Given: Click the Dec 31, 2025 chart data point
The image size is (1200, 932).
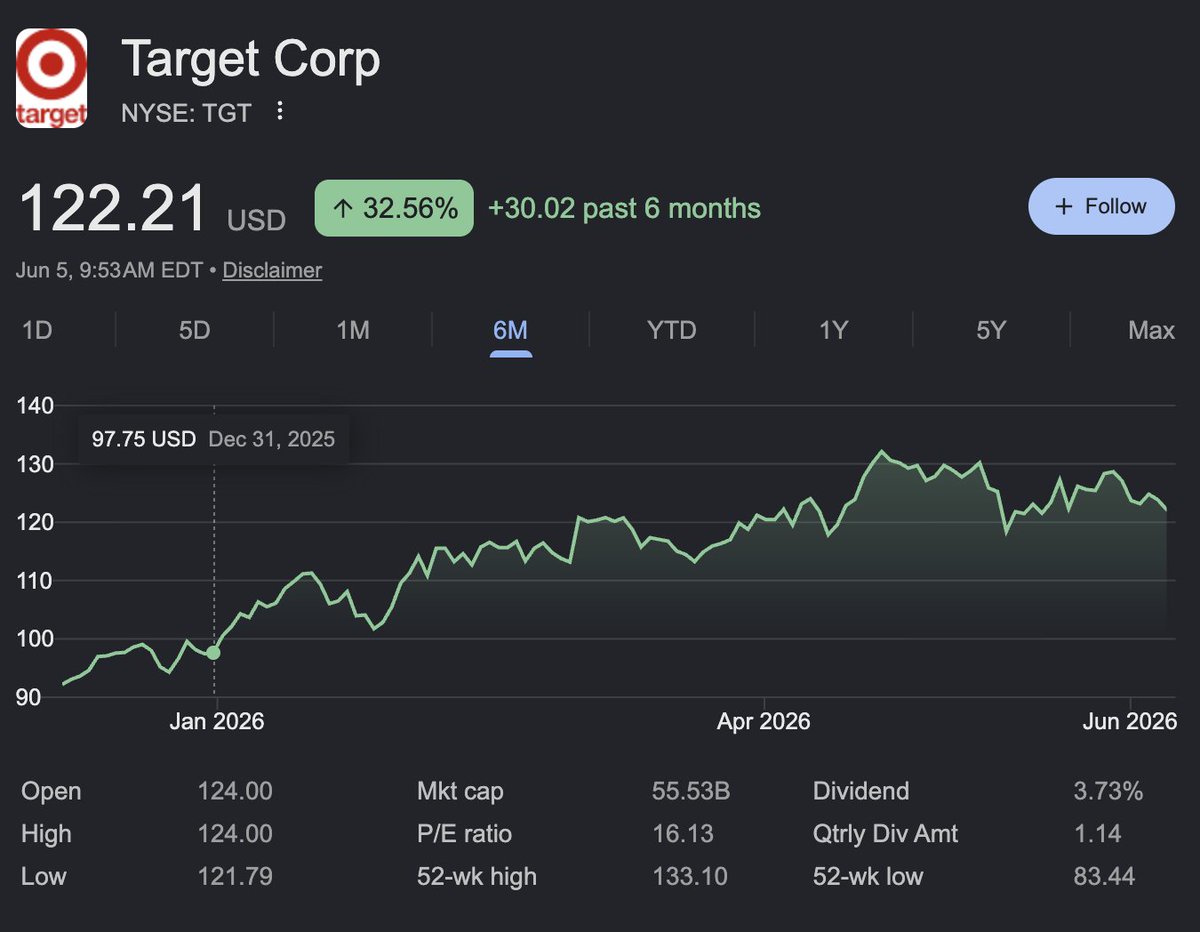Looking at the screenshot, I should [213, 652].
